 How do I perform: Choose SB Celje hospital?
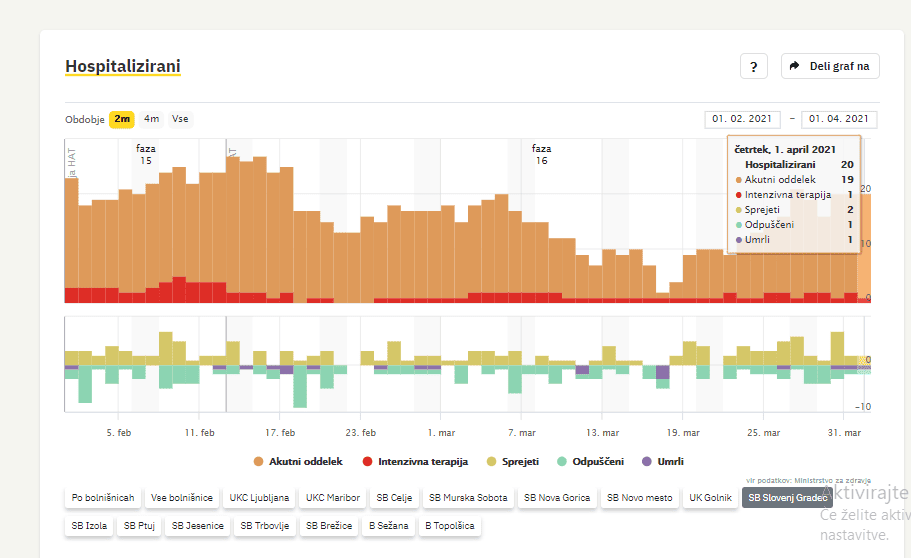[394, 497]
